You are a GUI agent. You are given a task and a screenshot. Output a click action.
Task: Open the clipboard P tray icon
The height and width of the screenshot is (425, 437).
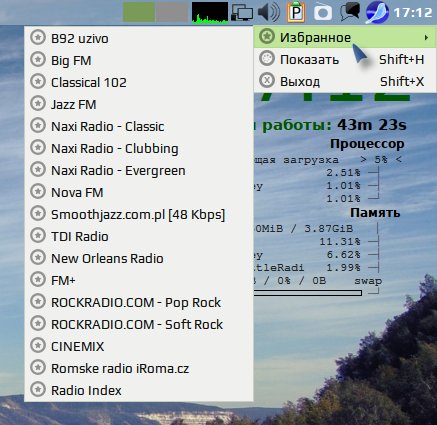296,12
